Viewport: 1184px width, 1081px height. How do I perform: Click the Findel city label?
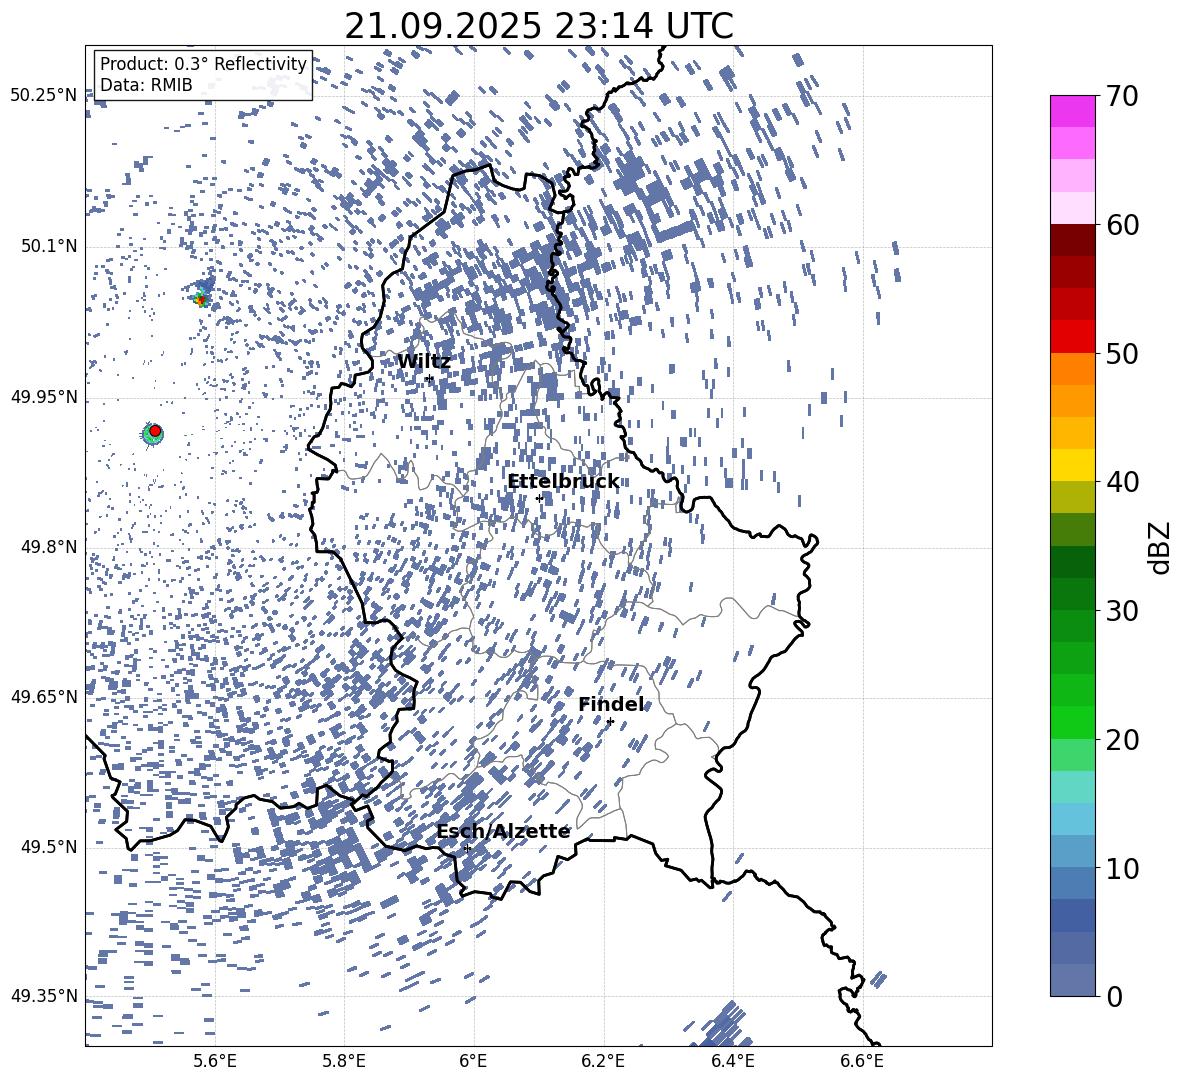[x=611, y=704]
